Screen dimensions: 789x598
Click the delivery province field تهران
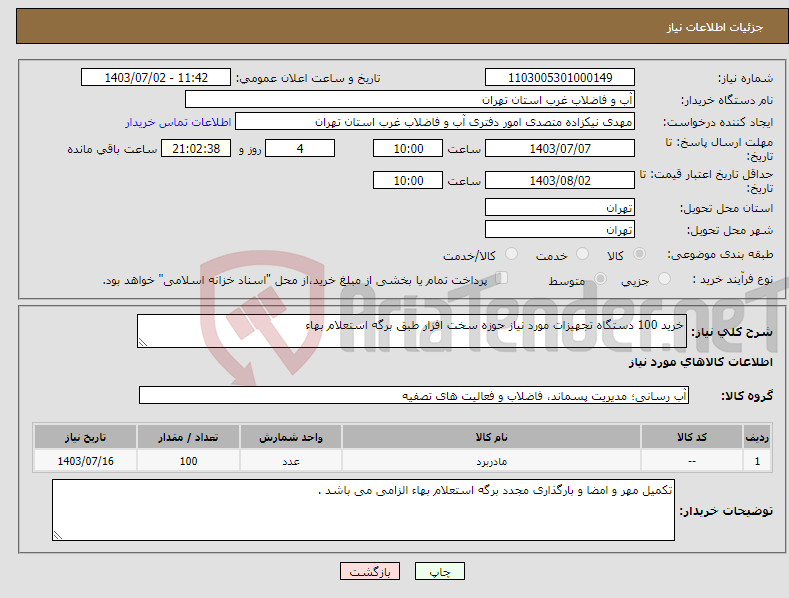pos(560,207)
